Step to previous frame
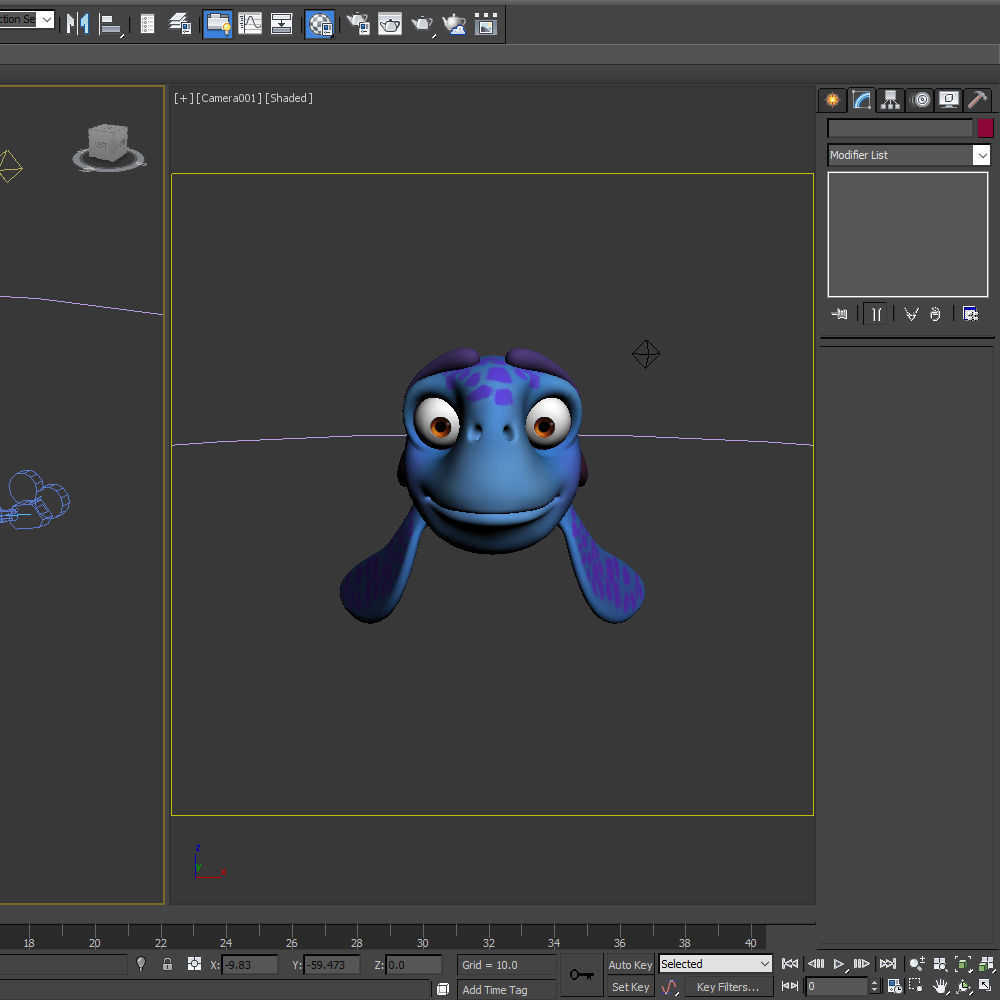 (x=816, y=964)
